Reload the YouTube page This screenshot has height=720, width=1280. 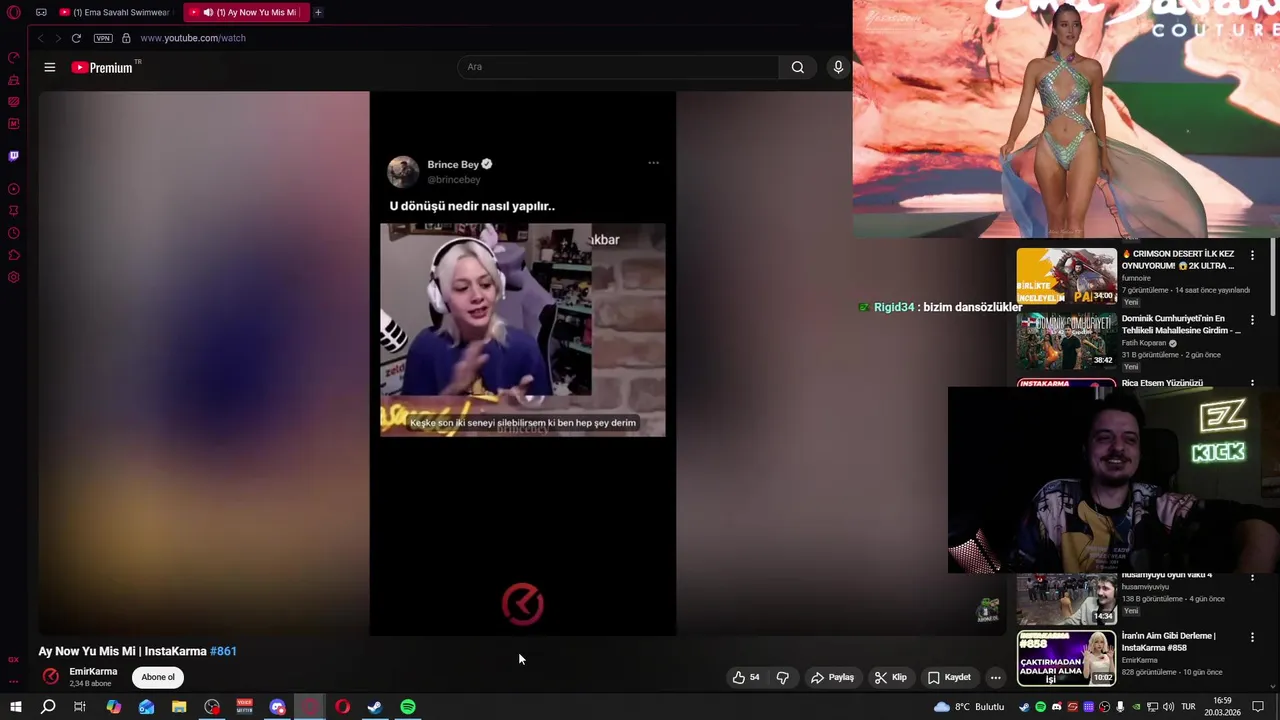click(x=76, y=38)
